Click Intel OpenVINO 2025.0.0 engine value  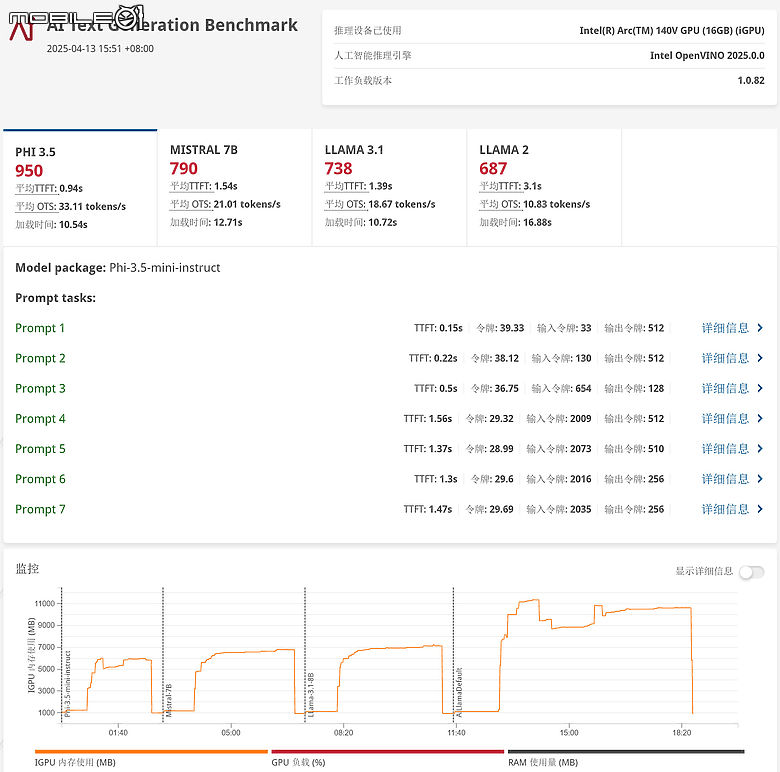coord(707,55)
